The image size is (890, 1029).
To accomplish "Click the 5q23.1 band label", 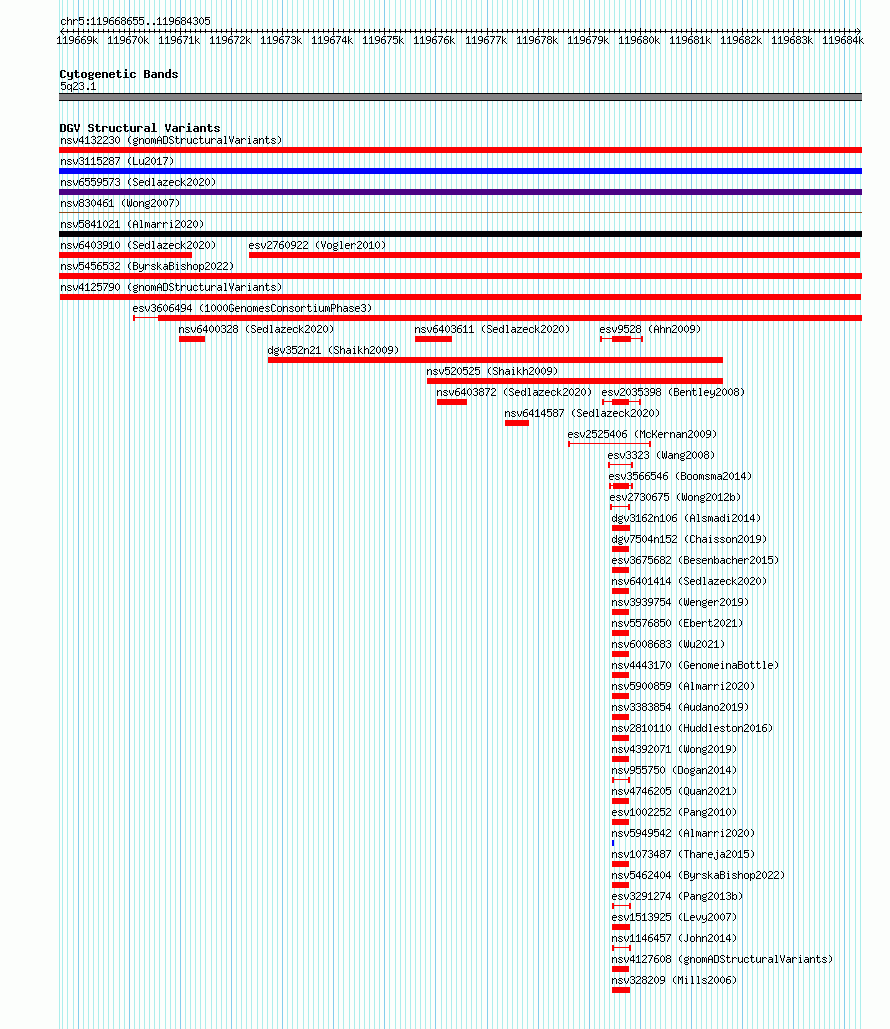I will pos(78,87).
